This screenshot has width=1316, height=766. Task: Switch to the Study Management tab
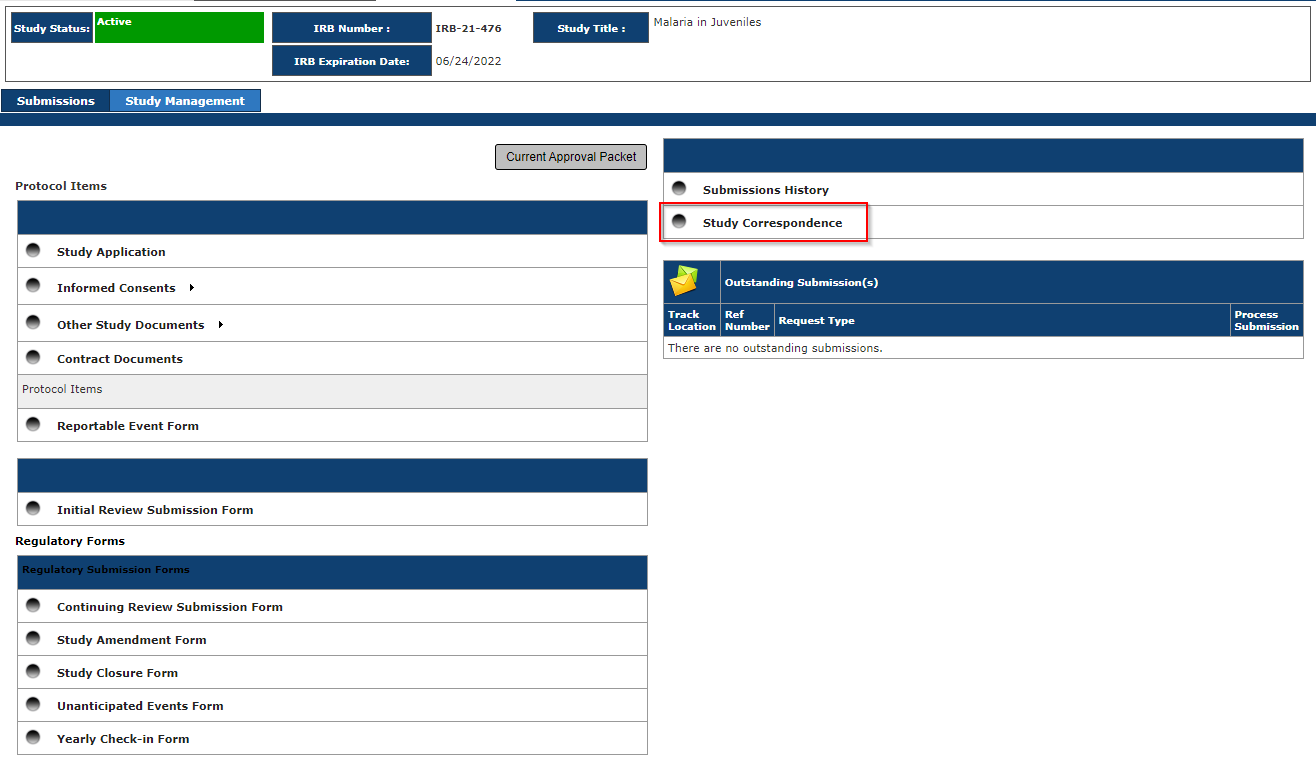(x=185, y=101)
